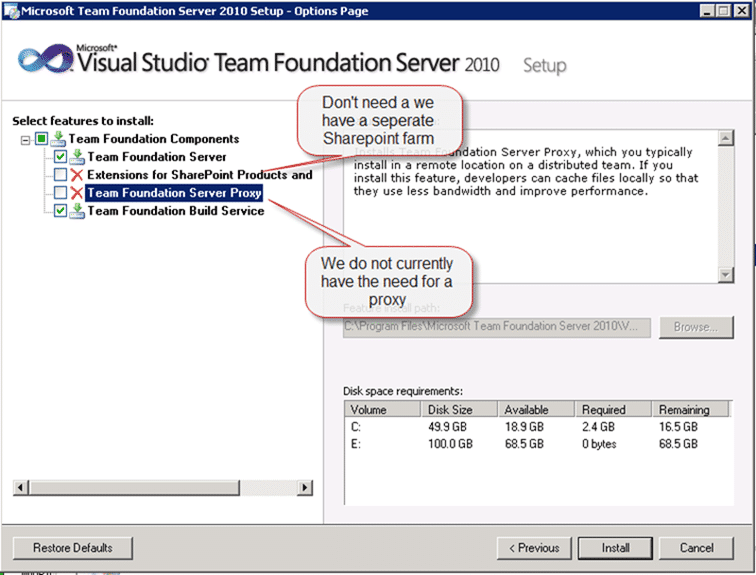Screen dimensions: 756x575
Task: Click description box scroll up arrow
Action: pos(726,138)
